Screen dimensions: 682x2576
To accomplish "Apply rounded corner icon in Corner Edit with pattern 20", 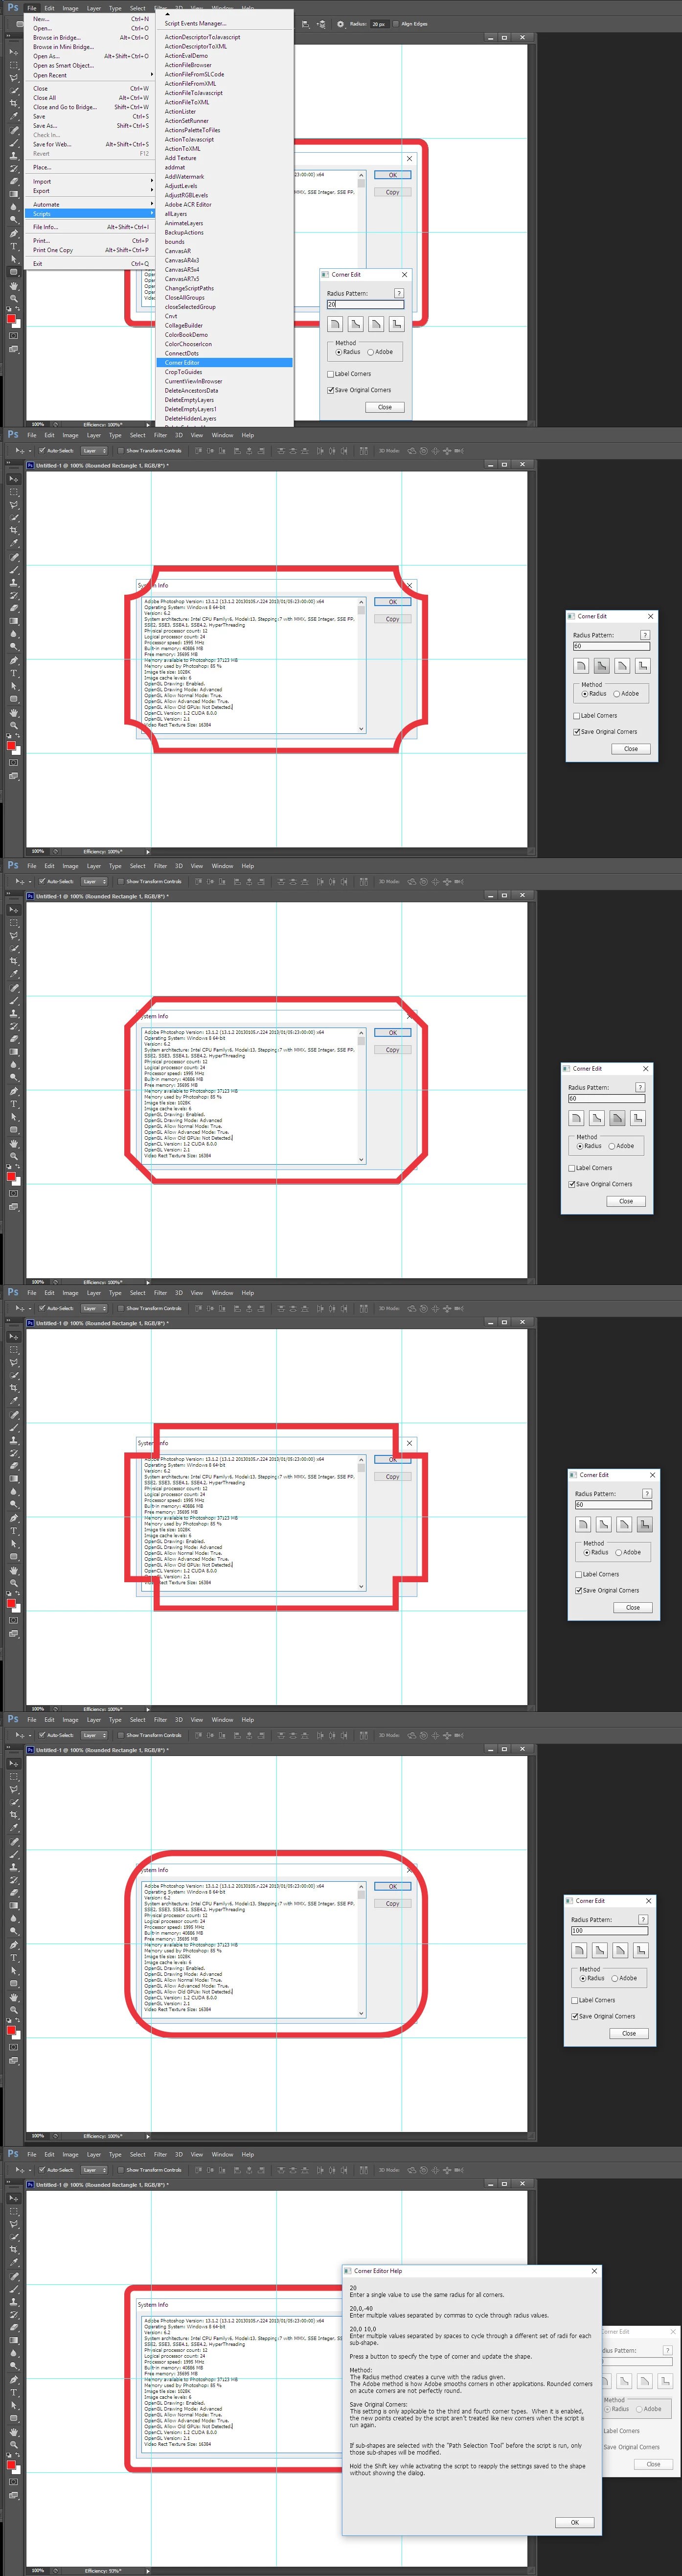I will tap(335, 324).
